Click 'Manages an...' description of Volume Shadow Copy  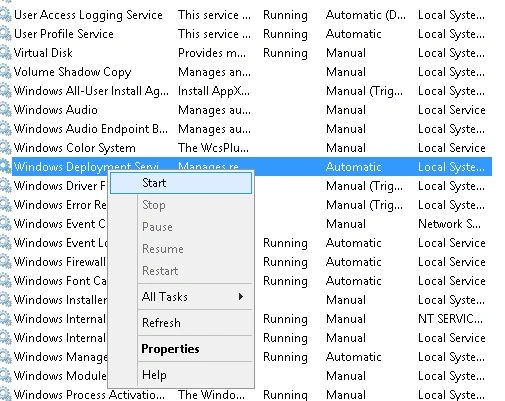coord(214,72)
